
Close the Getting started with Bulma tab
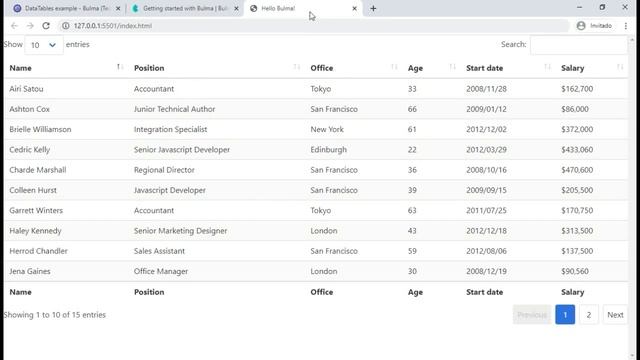point(236,8)
